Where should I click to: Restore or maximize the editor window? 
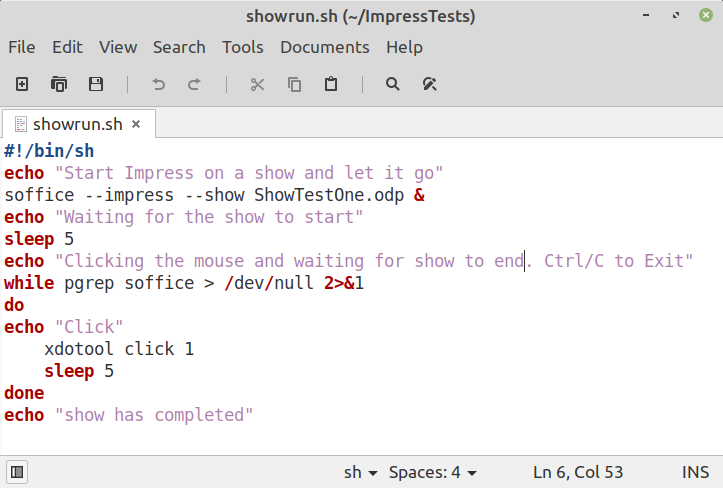tap(676, 15)
